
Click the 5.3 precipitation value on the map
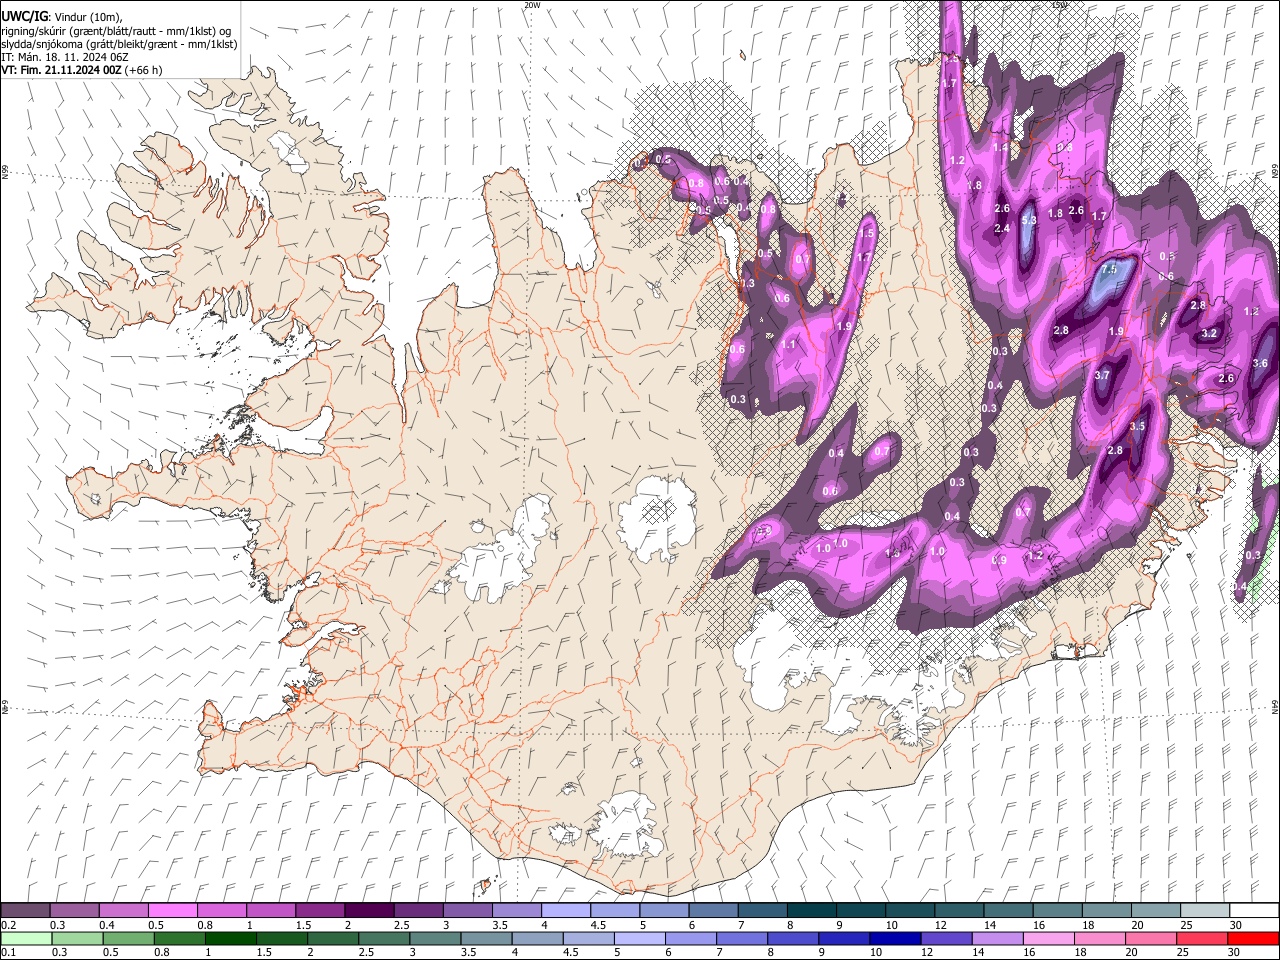pos(1029,219)
